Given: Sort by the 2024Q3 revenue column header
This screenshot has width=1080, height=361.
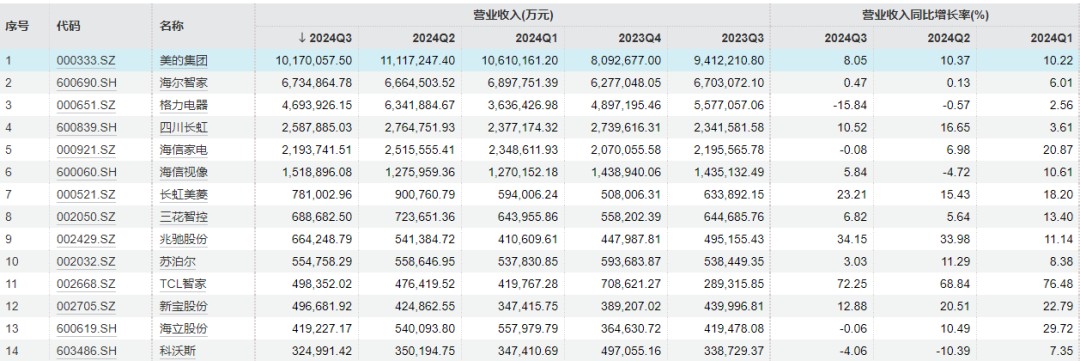Looking at the screenshot, I should (324, 37).
